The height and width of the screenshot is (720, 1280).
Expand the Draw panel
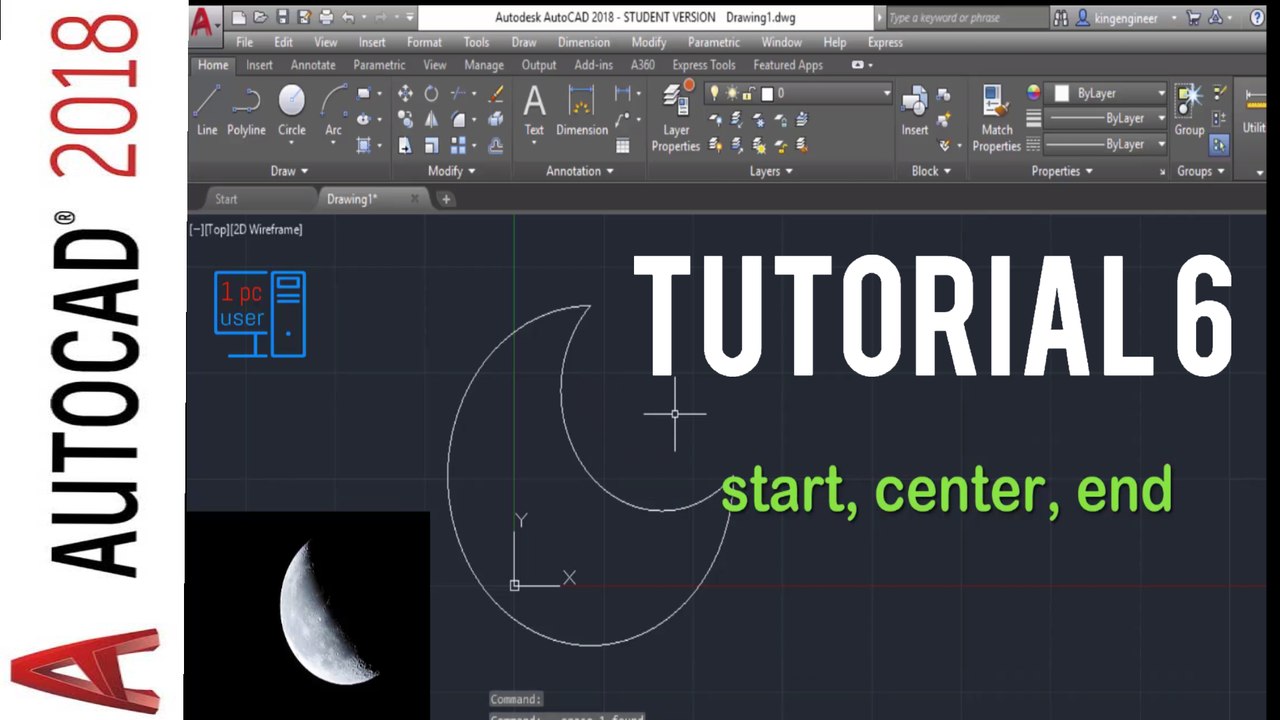point(289,171)
